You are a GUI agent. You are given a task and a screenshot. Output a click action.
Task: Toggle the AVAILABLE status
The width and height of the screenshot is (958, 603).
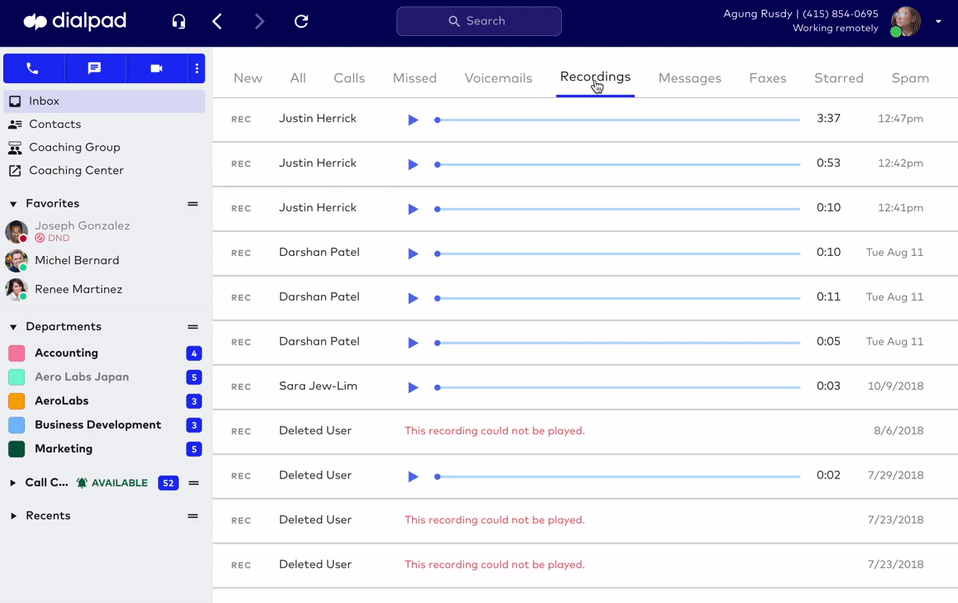coord(112,483)
